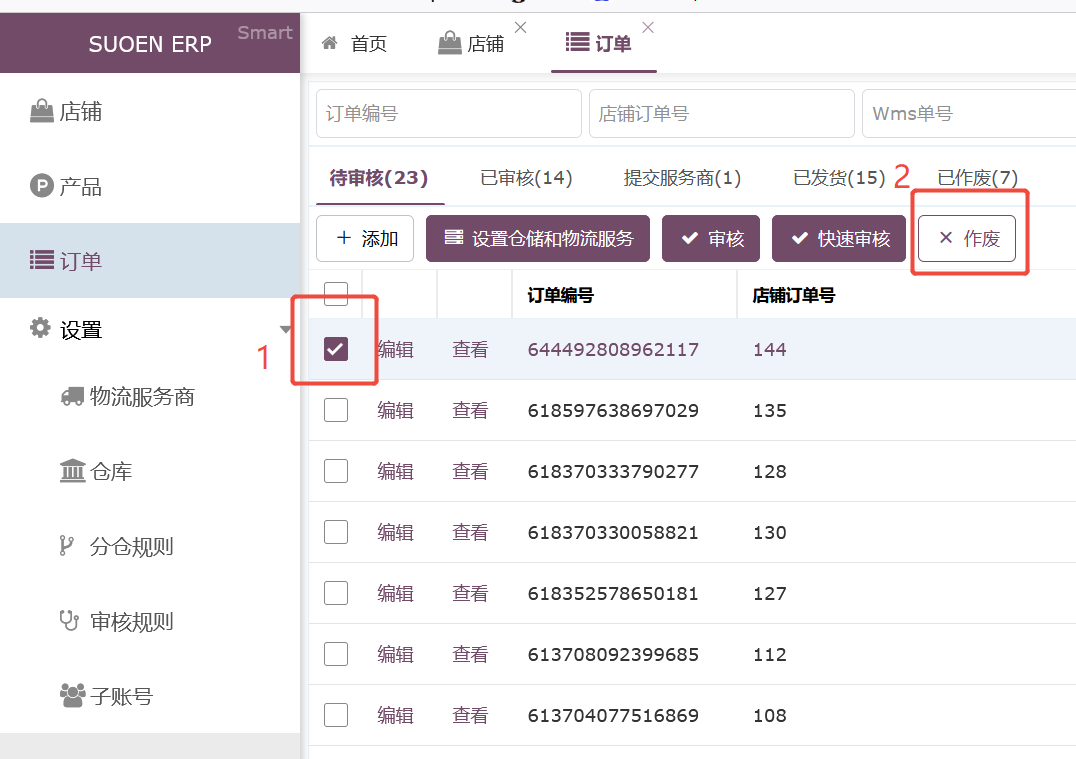Click 查看 for order 618352578650181

click(470, 594)
